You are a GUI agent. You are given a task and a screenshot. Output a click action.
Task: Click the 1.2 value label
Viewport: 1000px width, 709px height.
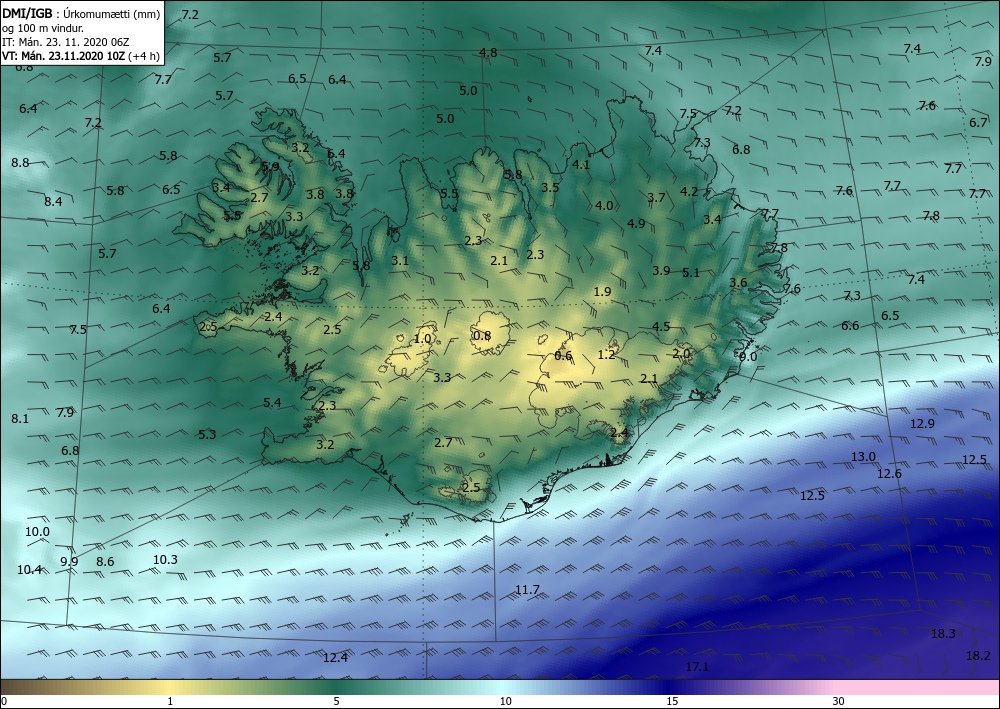tap(607, 354)
